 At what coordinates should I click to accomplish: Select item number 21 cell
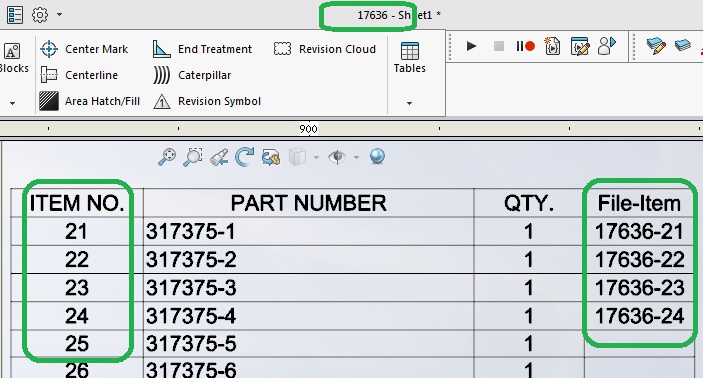(77, 231)
